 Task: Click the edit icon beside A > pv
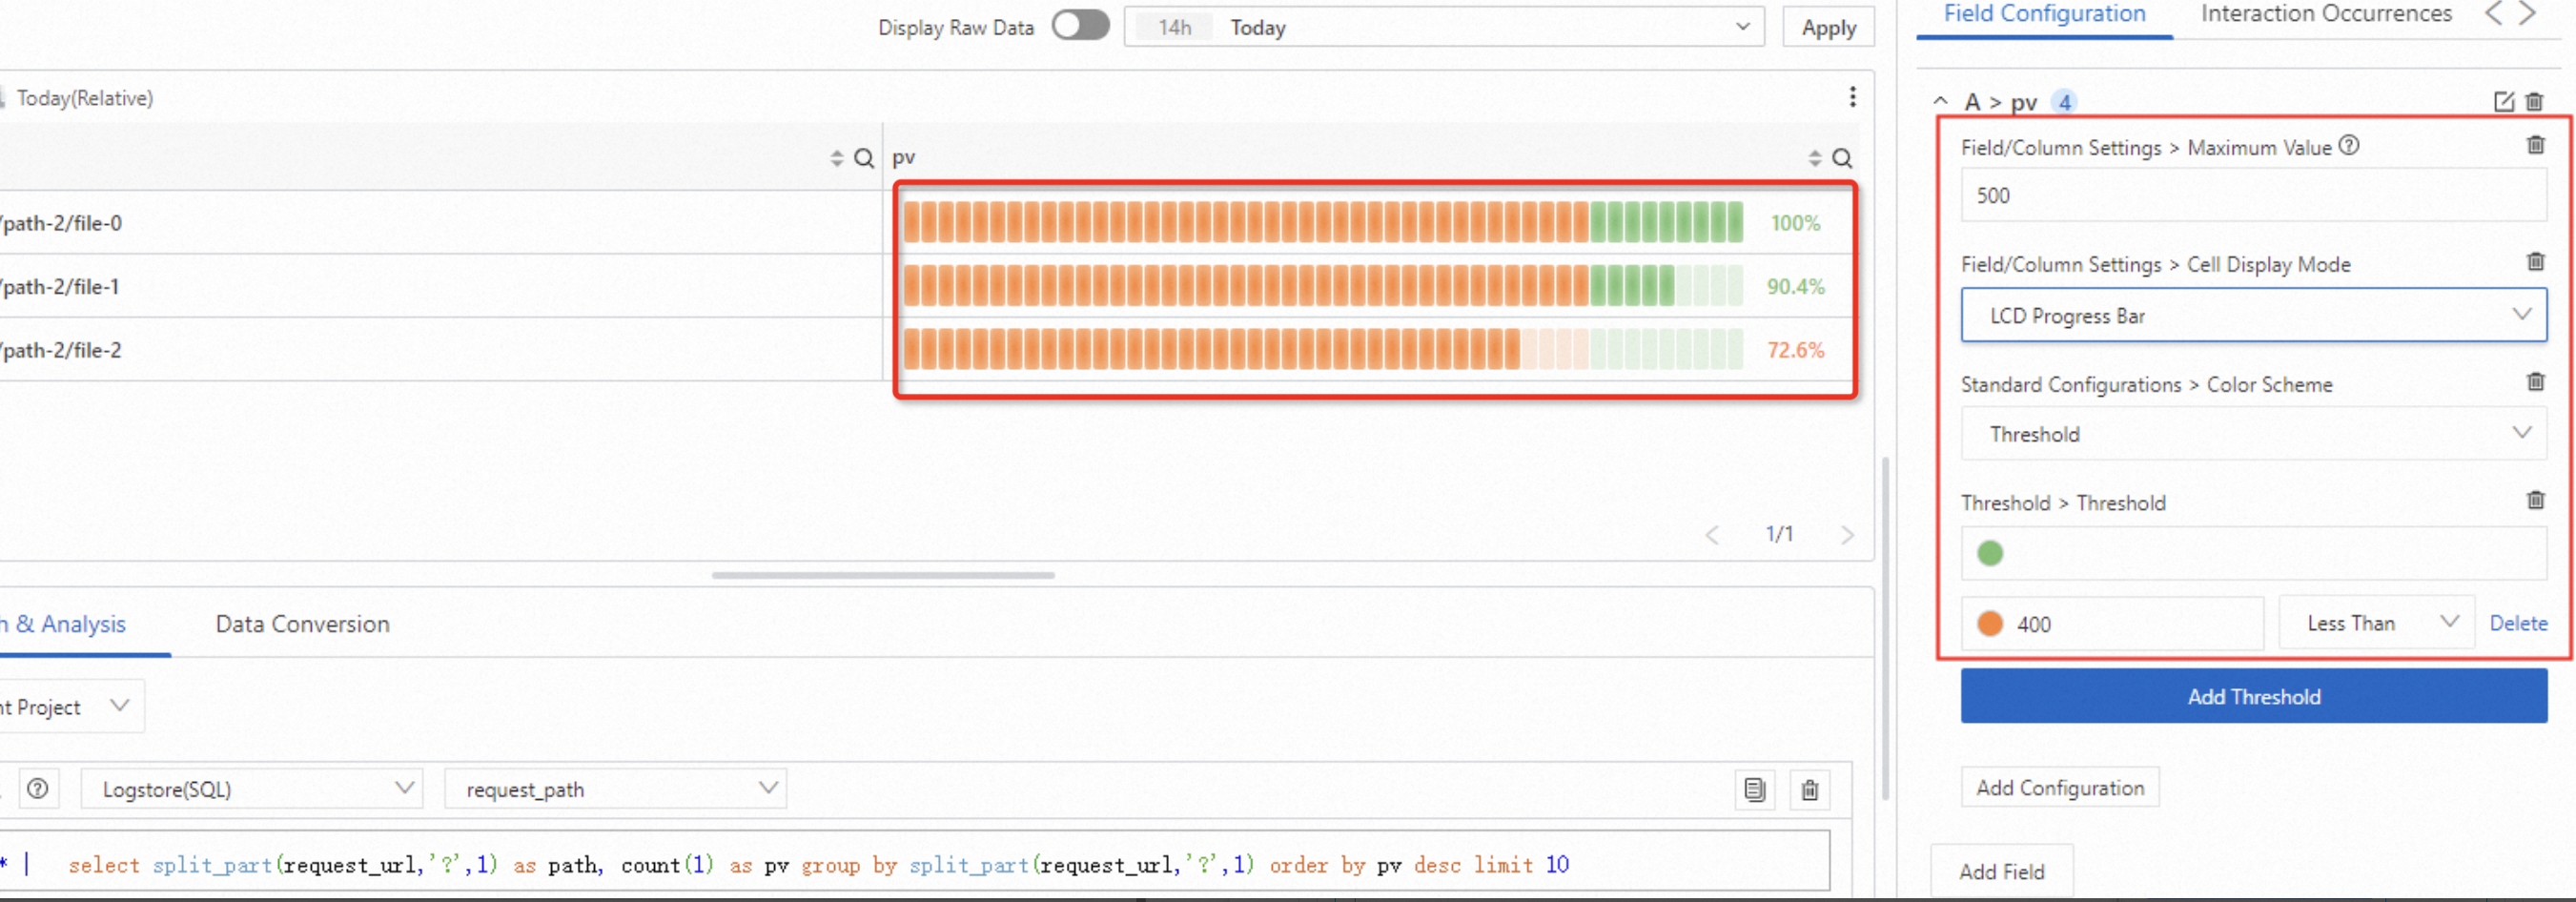pyautogui.click(x=2503, y=101)
